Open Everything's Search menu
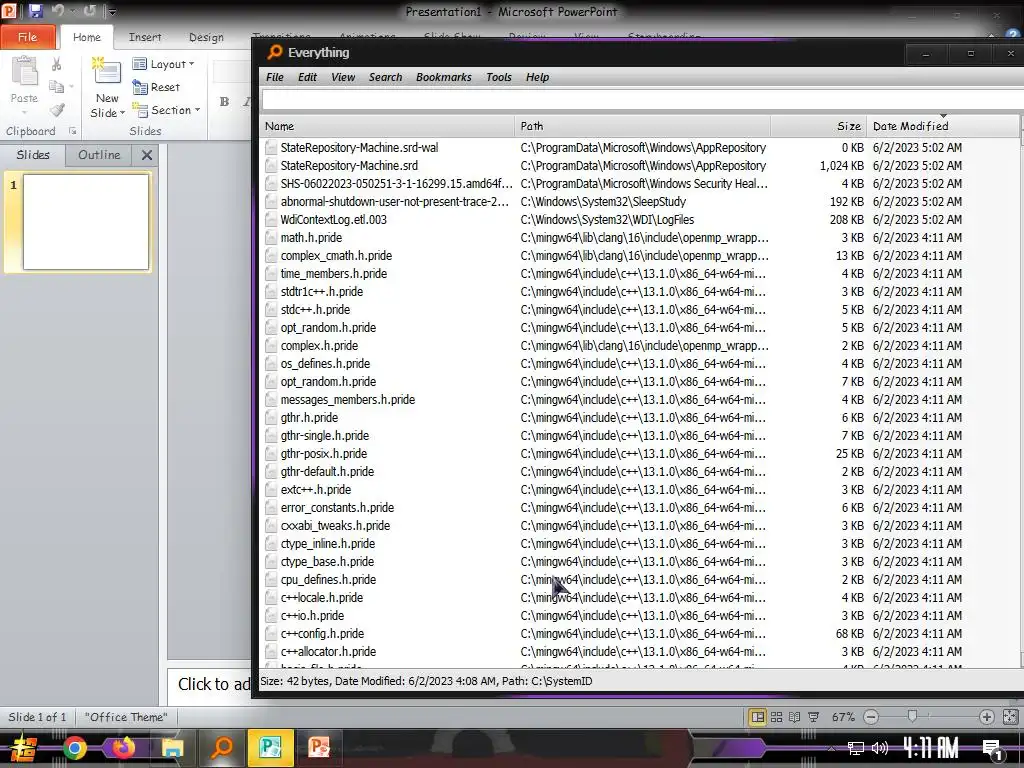Screen dimensions: 1024x768 click(385, 77)
